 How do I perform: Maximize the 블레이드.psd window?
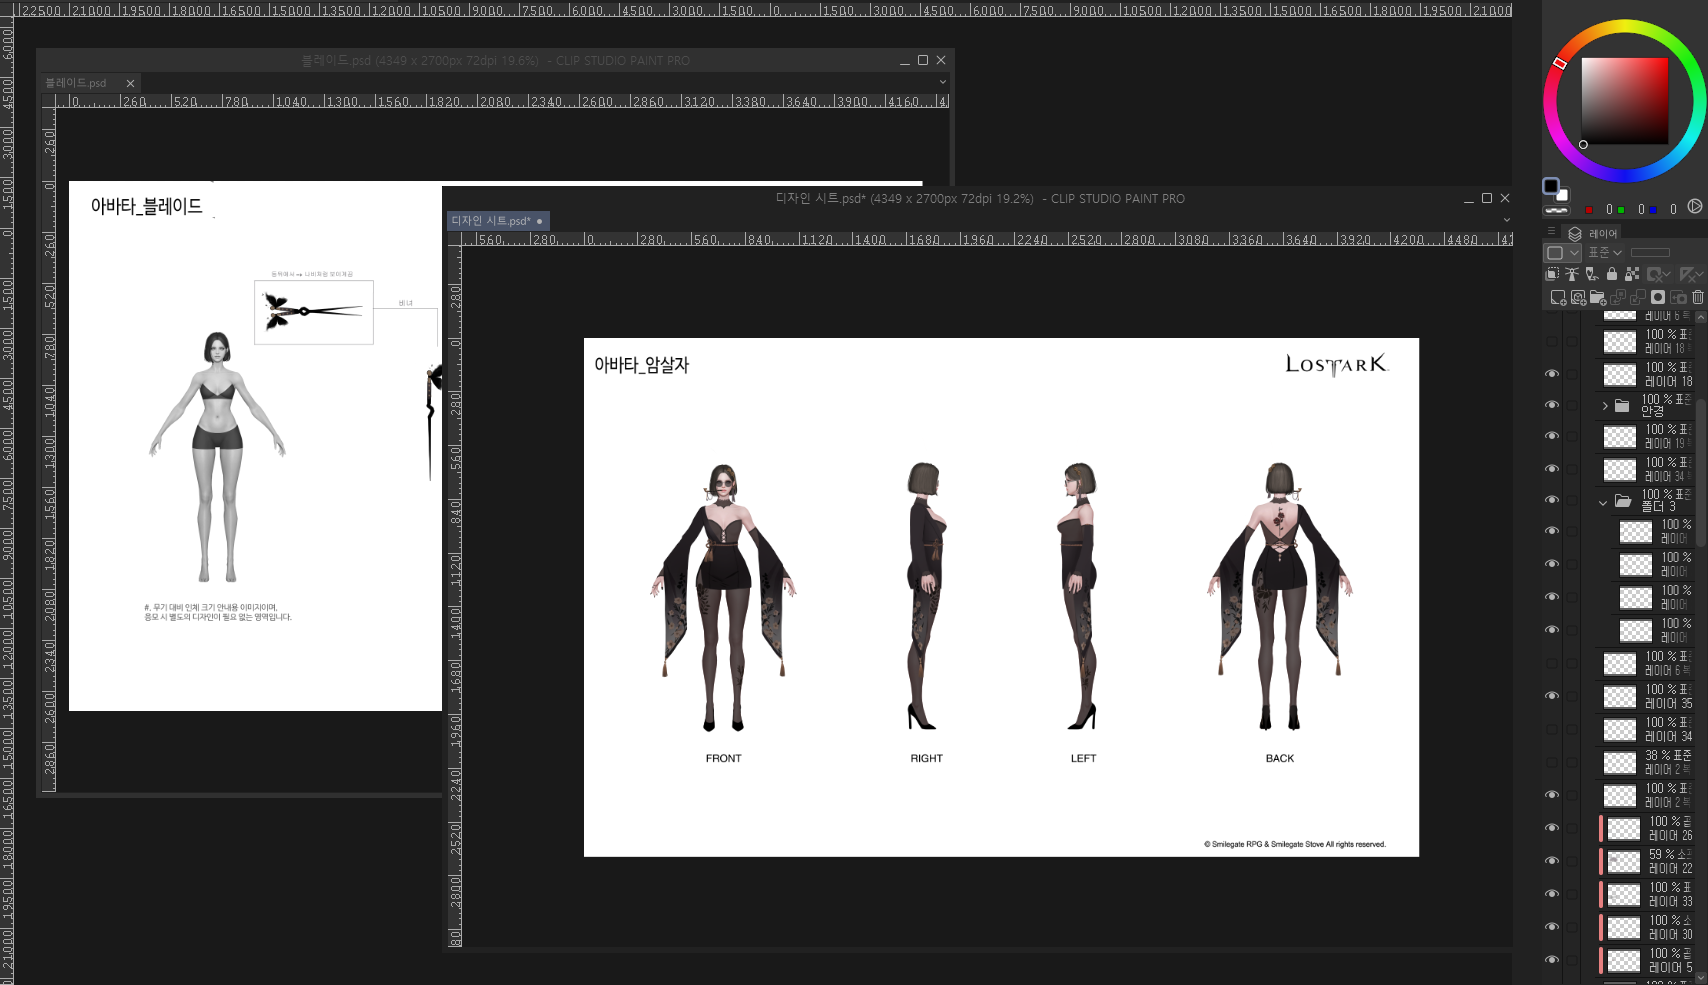pyautogui.click(x=923, y=60)
